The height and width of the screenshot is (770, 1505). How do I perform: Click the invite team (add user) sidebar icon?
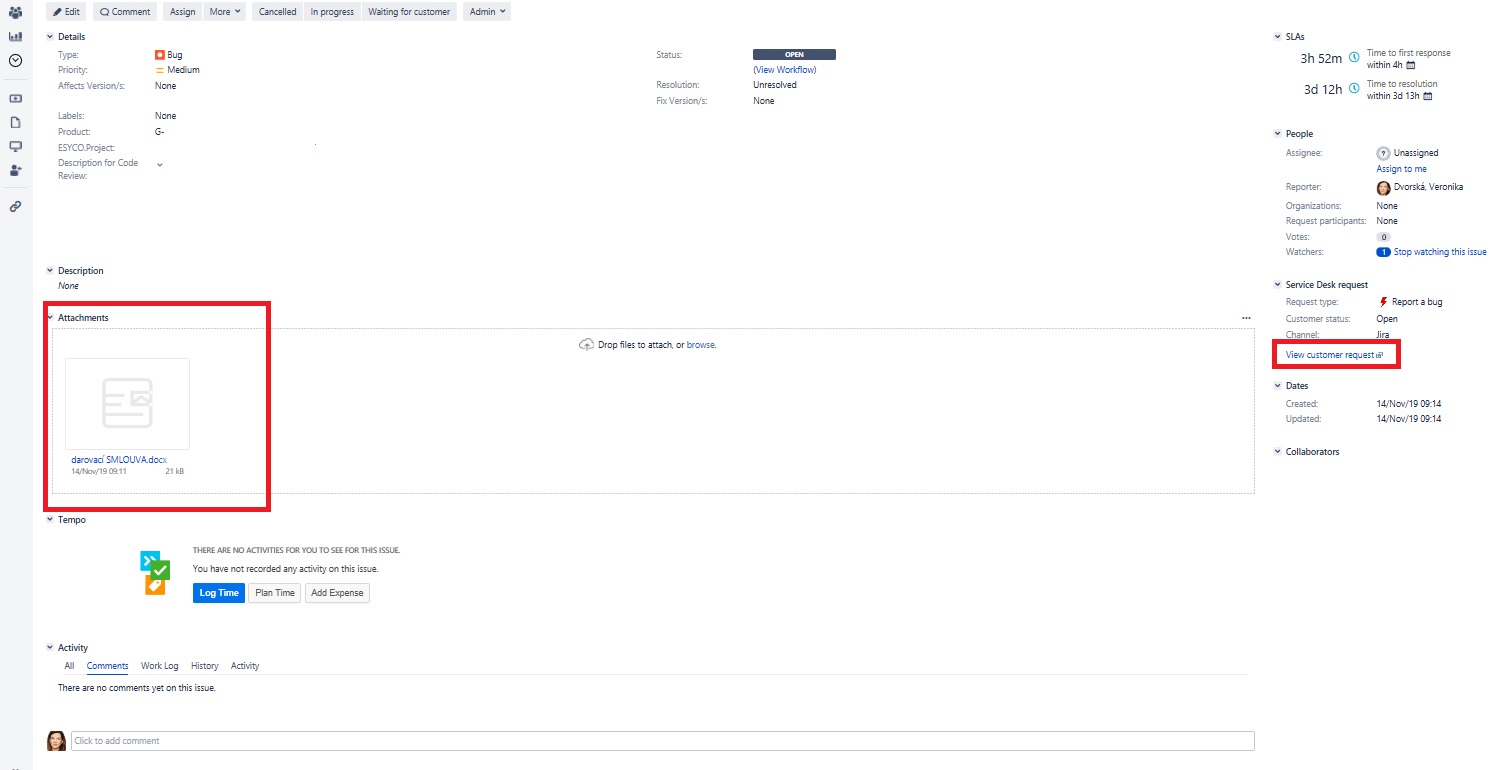tap(15, 170)
